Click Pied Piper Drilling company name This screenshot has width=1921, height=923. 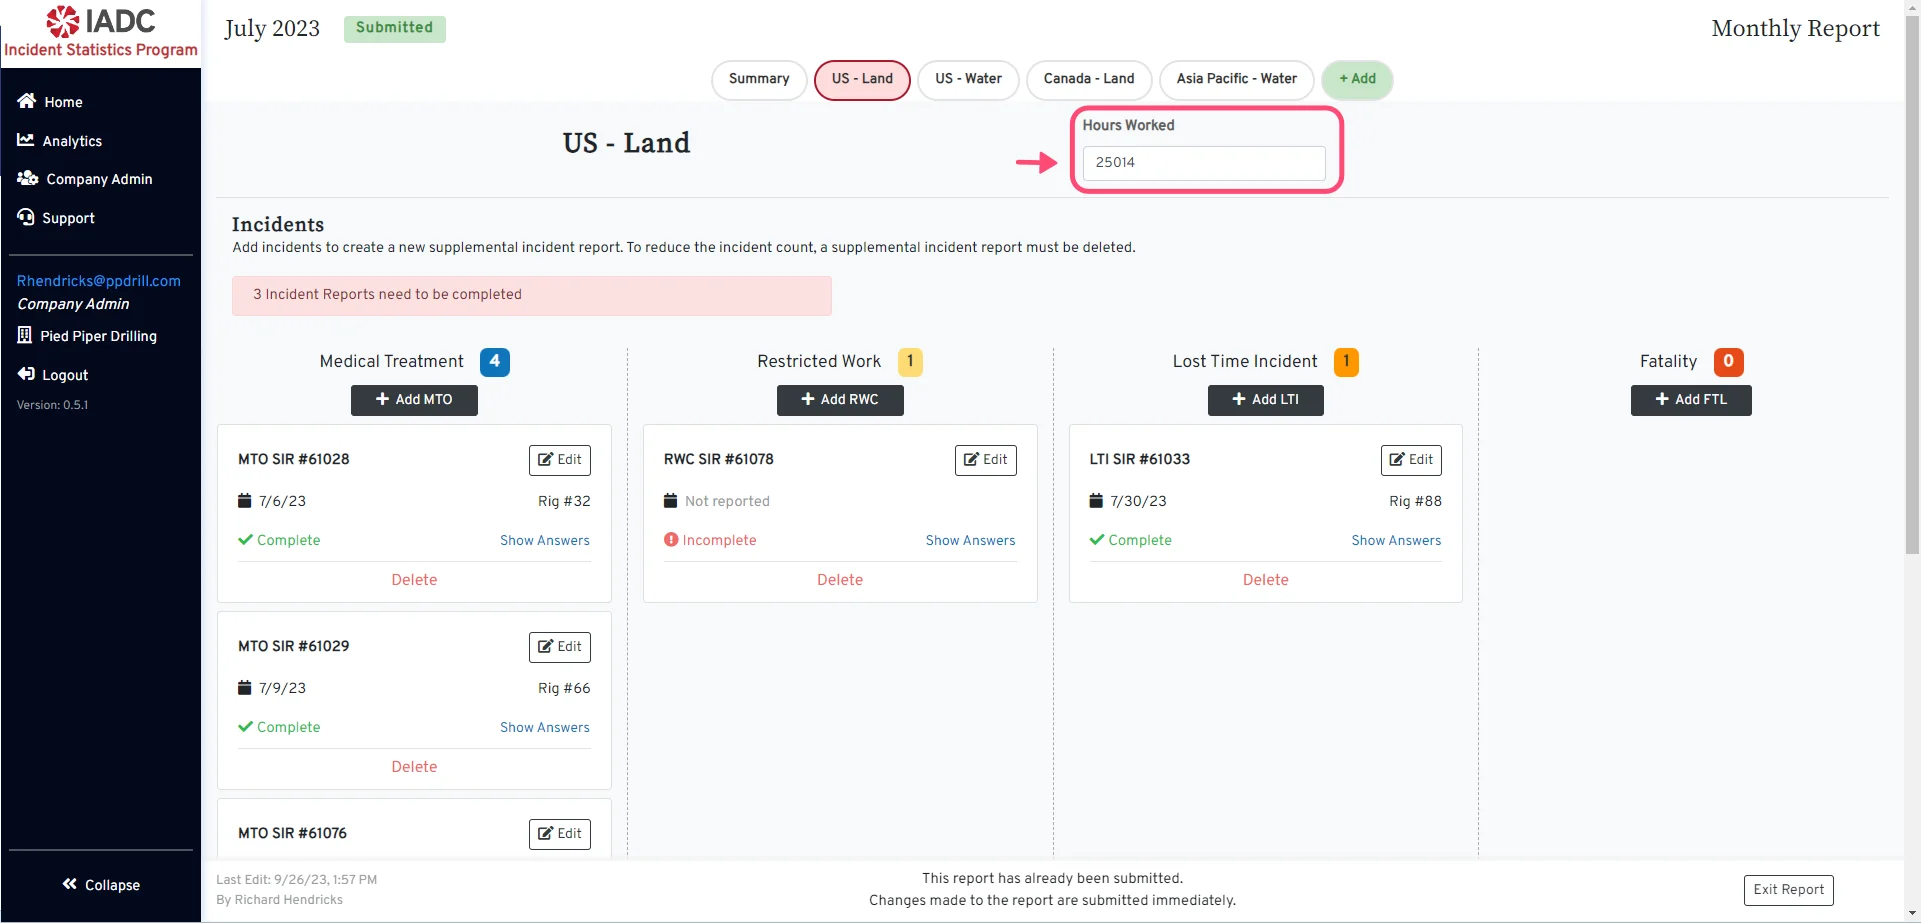point(99,336)
